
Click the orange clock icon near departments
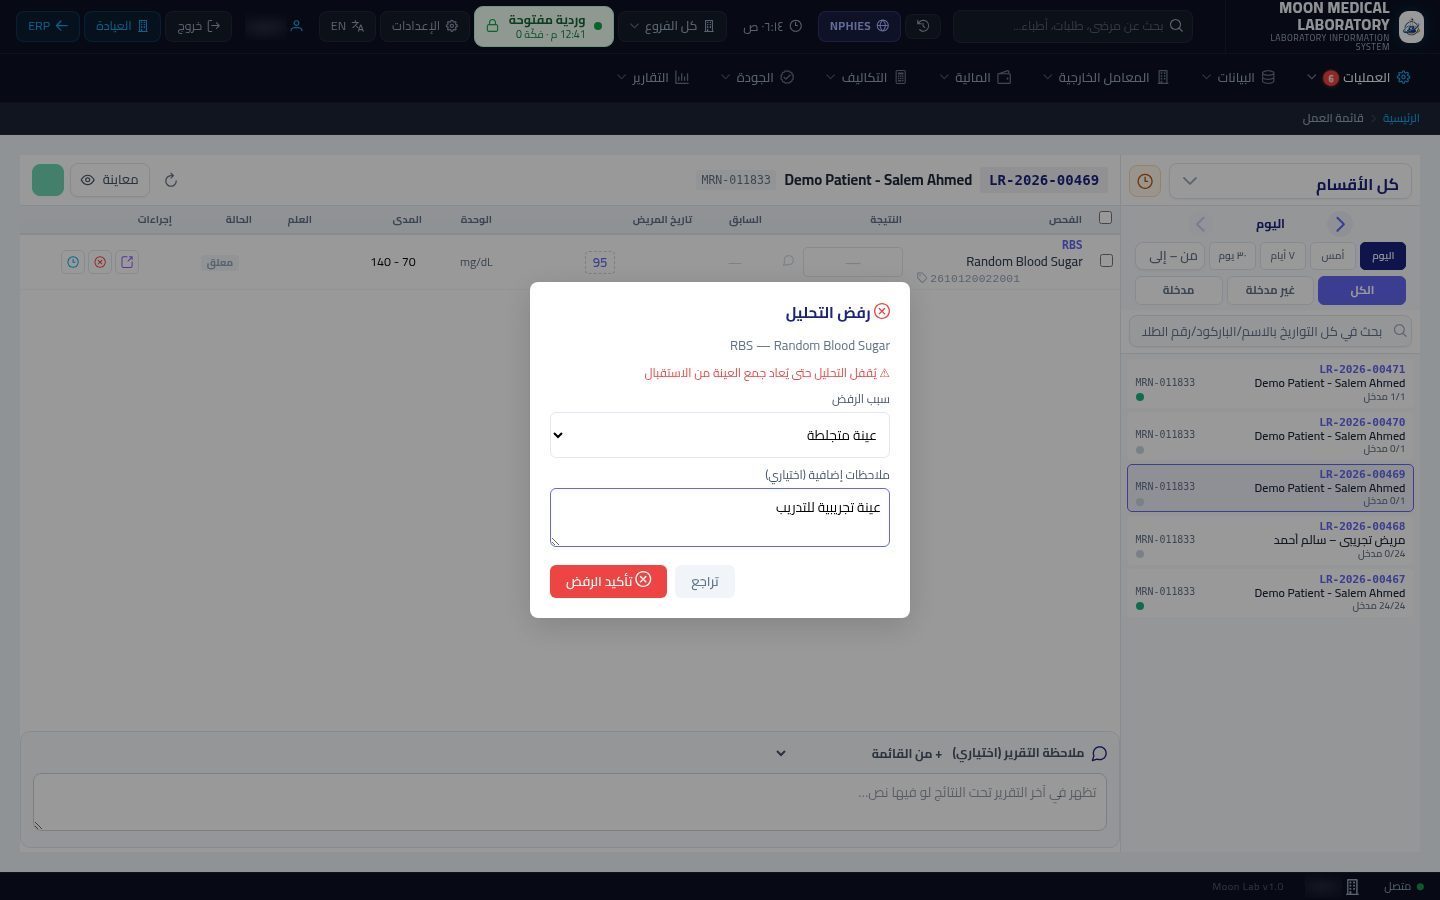1145,181
